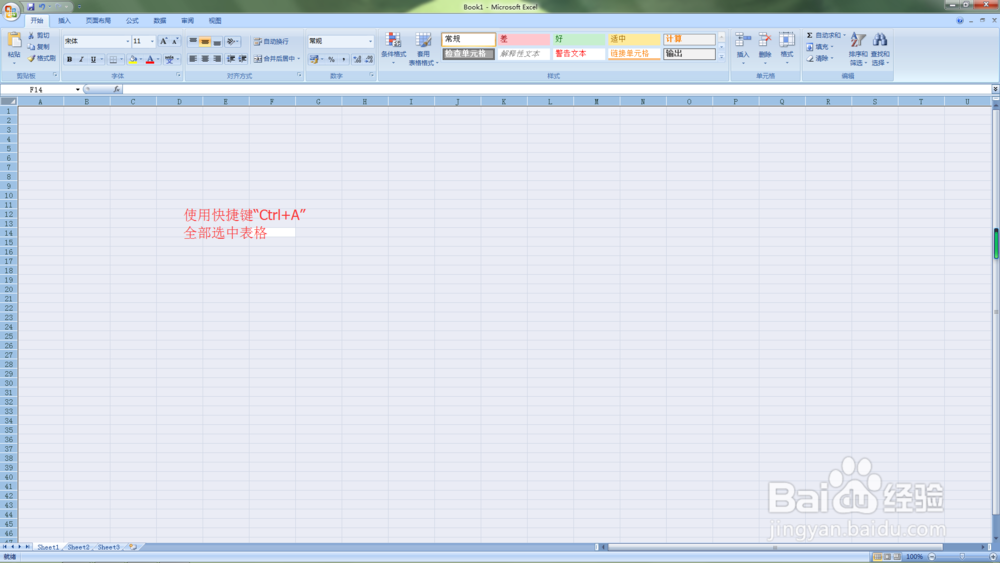1000x563 pixels.
Task: Decrease font size with small A
Action: click(175, 41)
